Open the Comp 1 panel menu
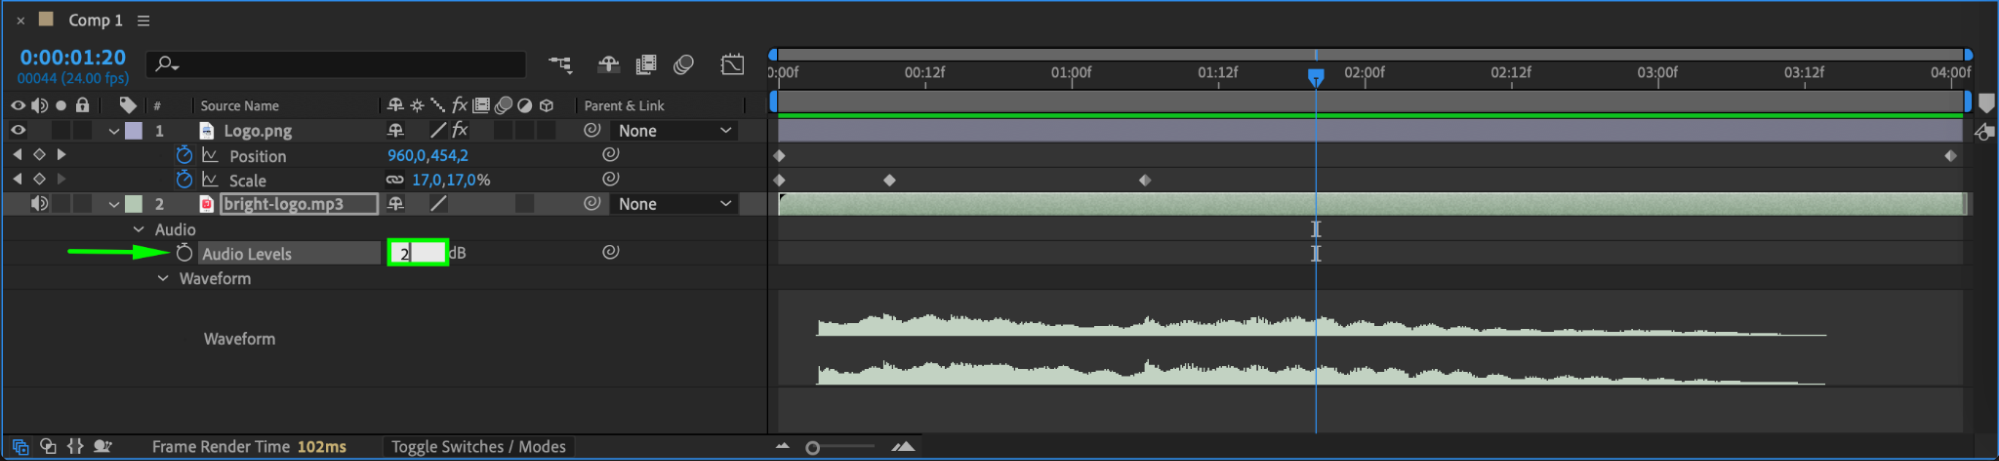This screenshot has height=461, width=1999. (143, 20)
